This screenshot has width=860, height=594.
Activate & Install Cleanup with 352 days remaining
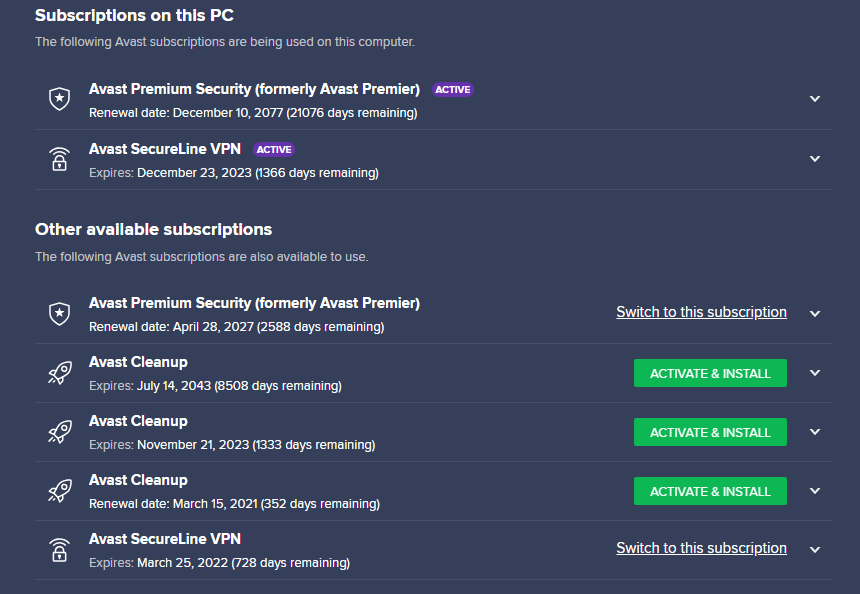pos(710,491)
